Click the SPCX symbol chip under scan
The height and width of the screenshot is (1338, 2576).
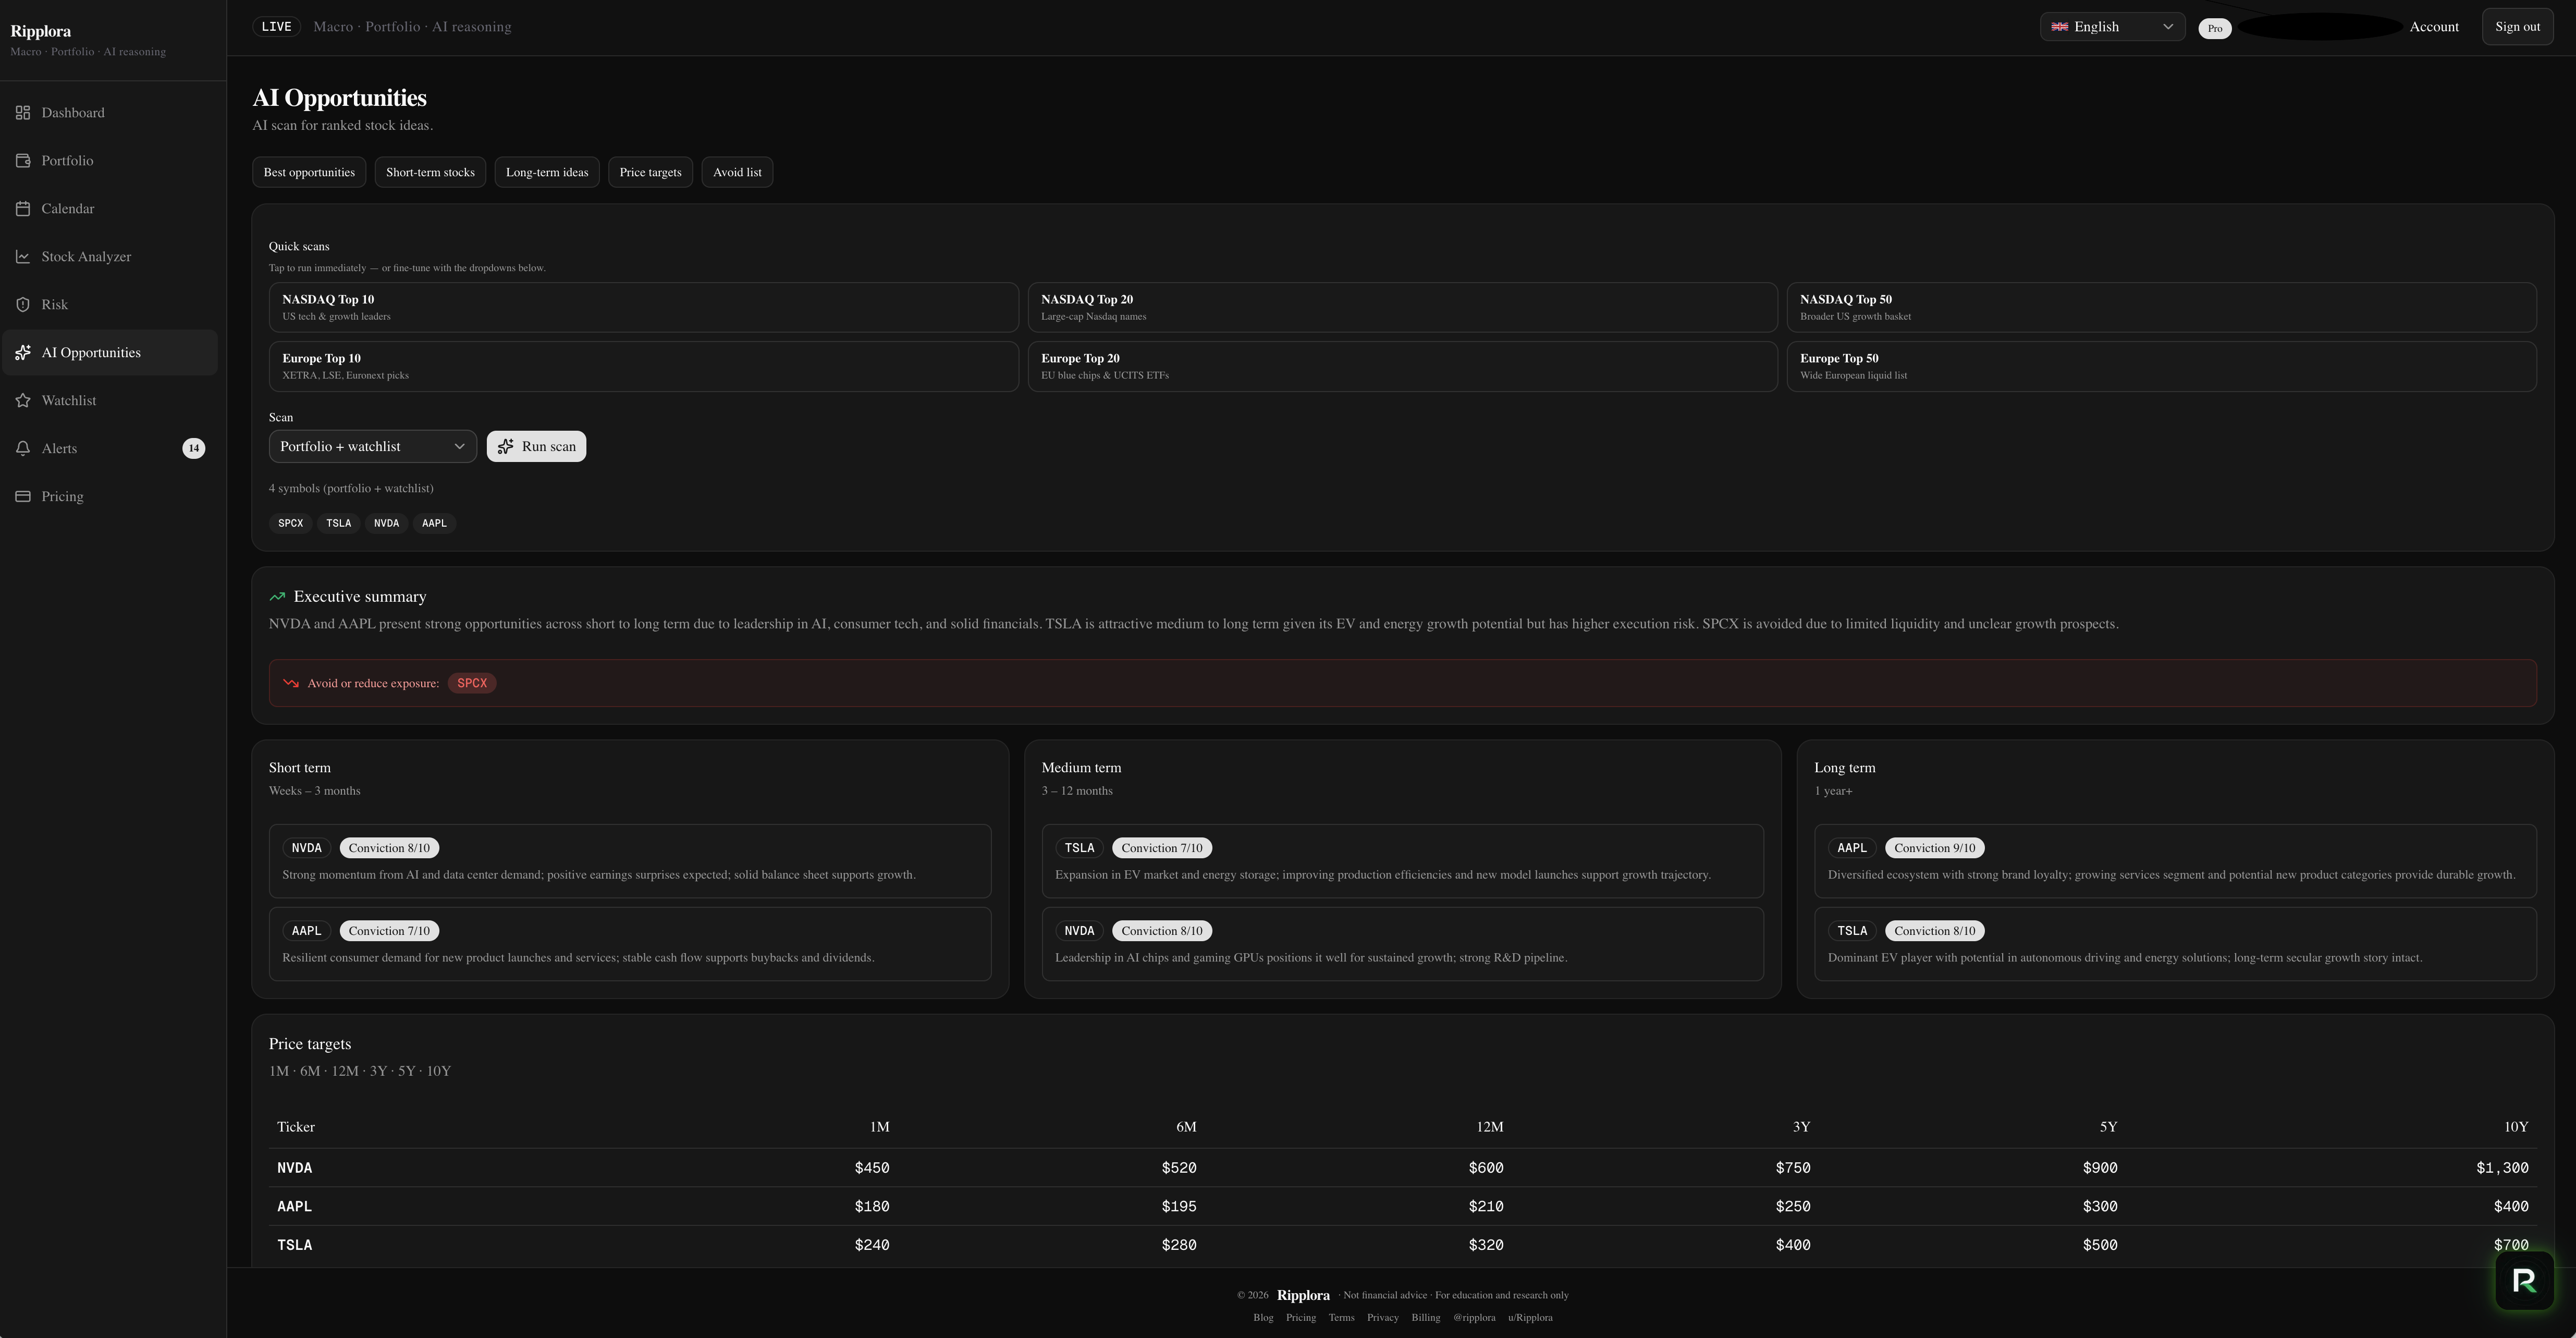click(x=290, y=523)
